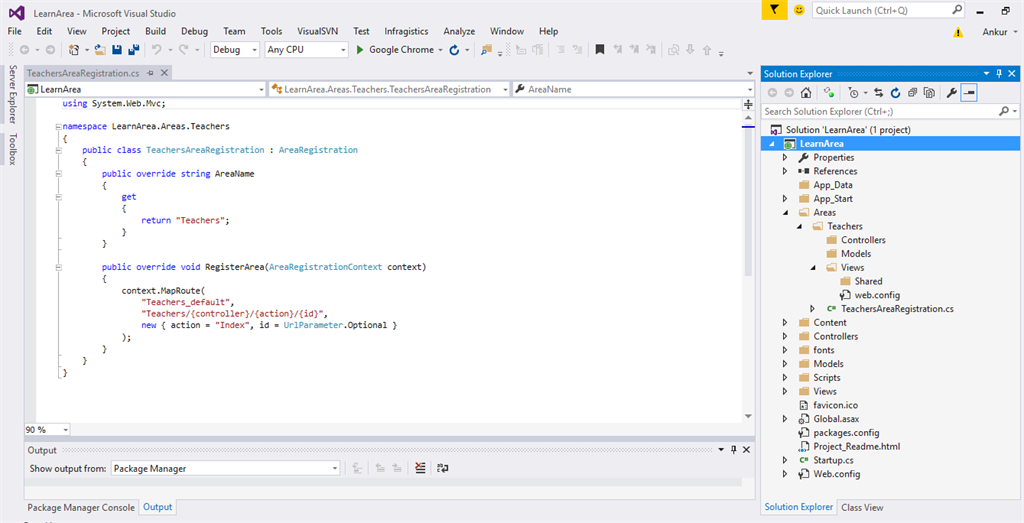Toggle Preview Selected Items in Solution Explorer
1024x523 pixels.
[x=969, y=93]
